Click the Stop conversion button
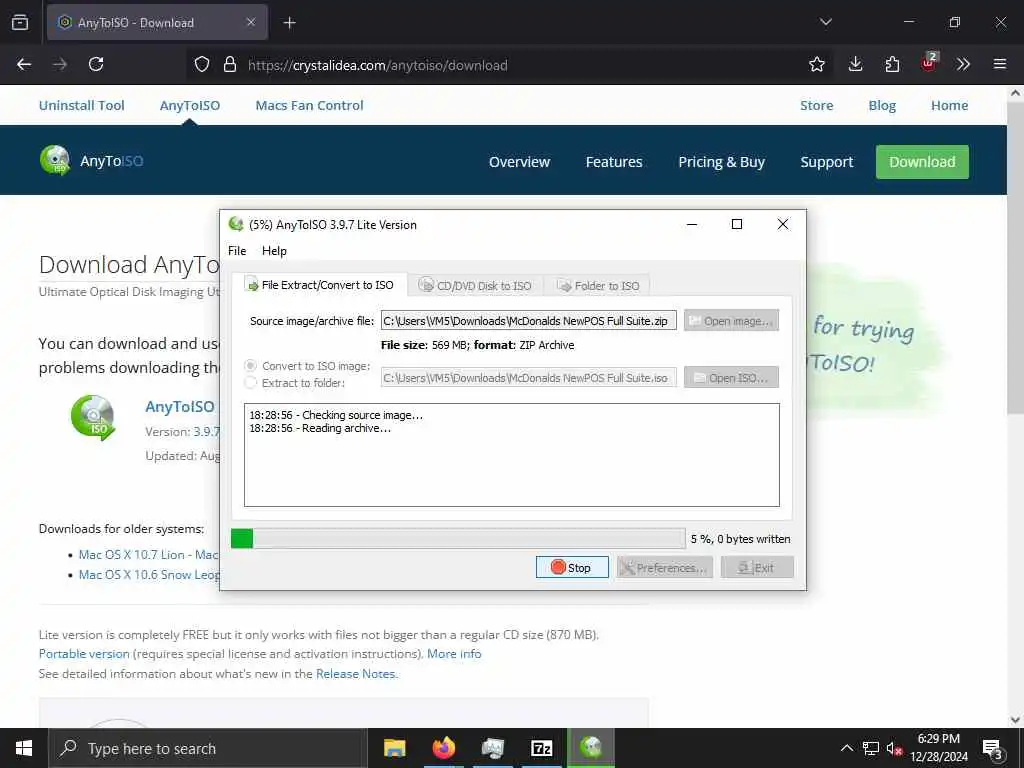Screen dimensions: 1024x768 (x=572, y=568)
